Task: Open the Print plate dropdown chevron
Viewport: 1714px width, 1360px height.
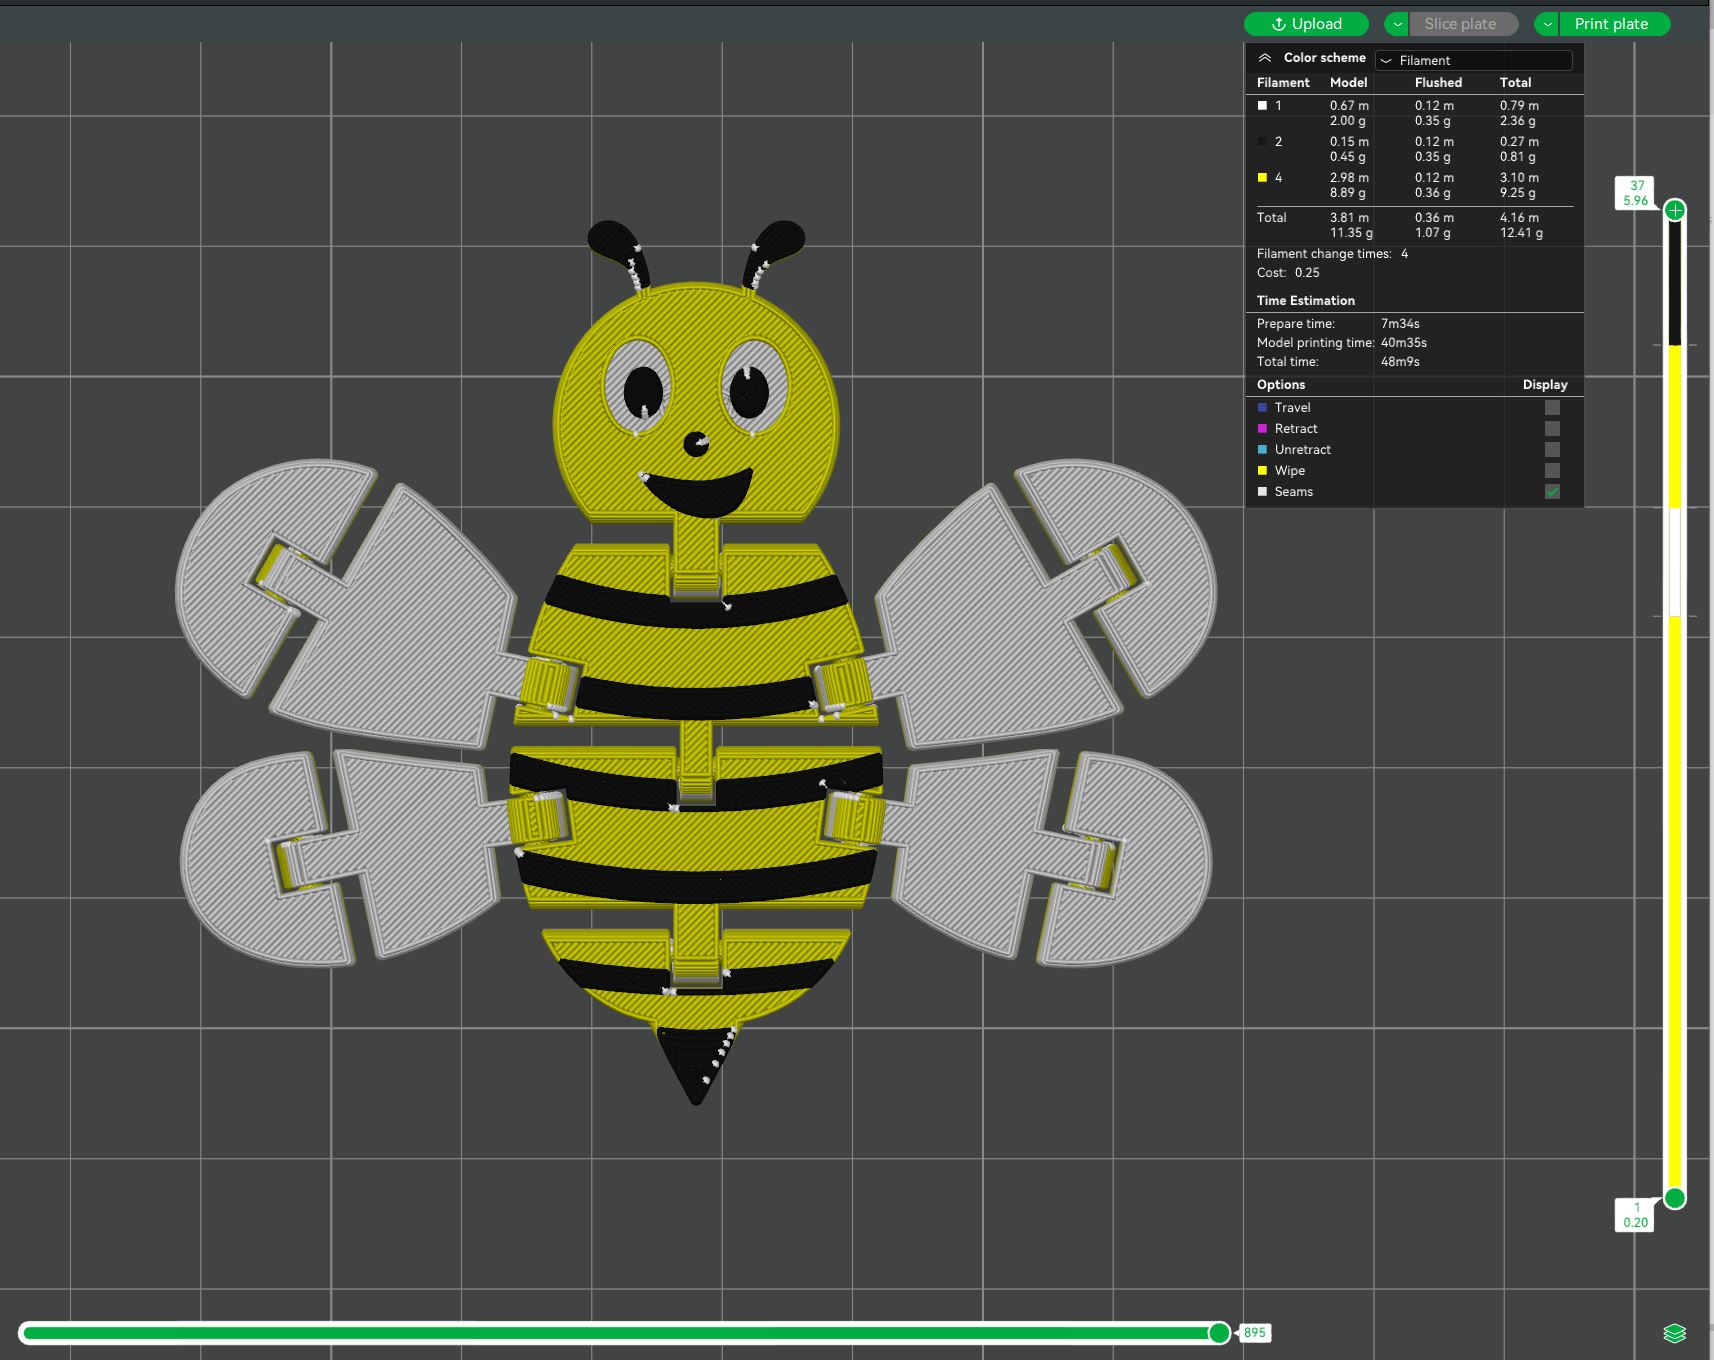Action: point(1546,24)
